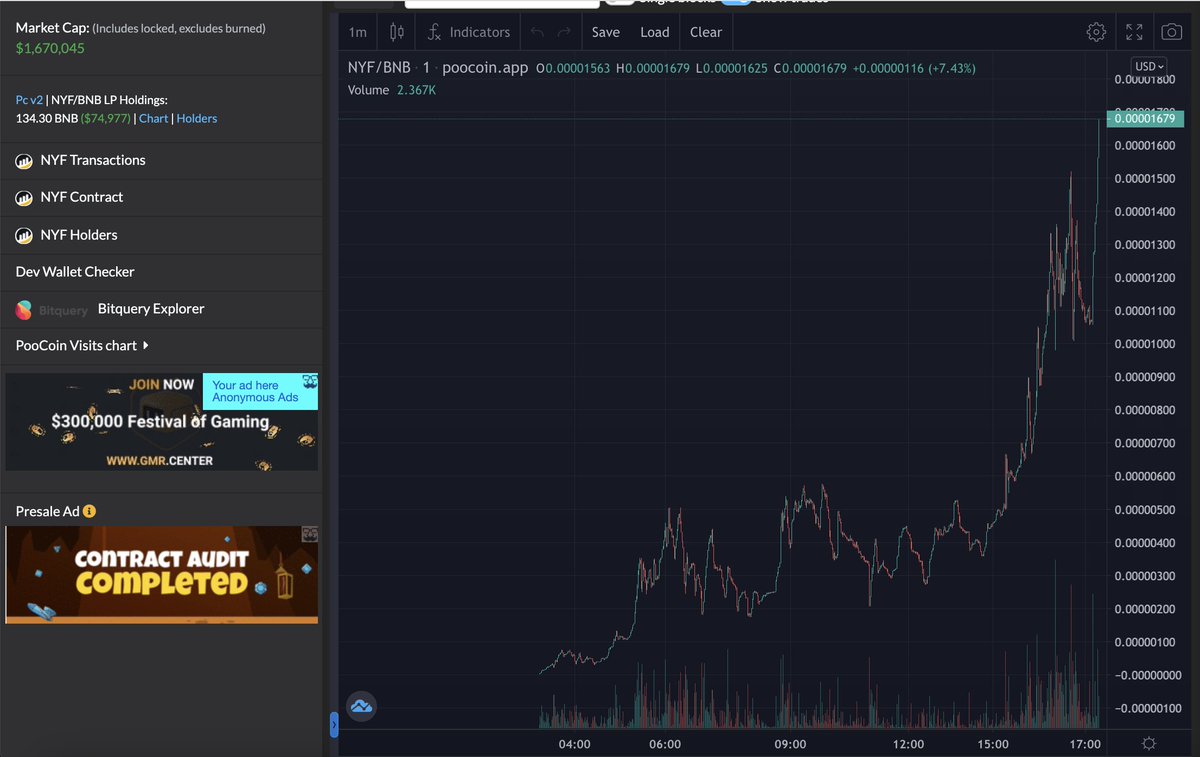Image resolution: width=1200 pixels, height=757 pixels.
Task: Clear the chart drawings
Action: [x=706, y=32]
